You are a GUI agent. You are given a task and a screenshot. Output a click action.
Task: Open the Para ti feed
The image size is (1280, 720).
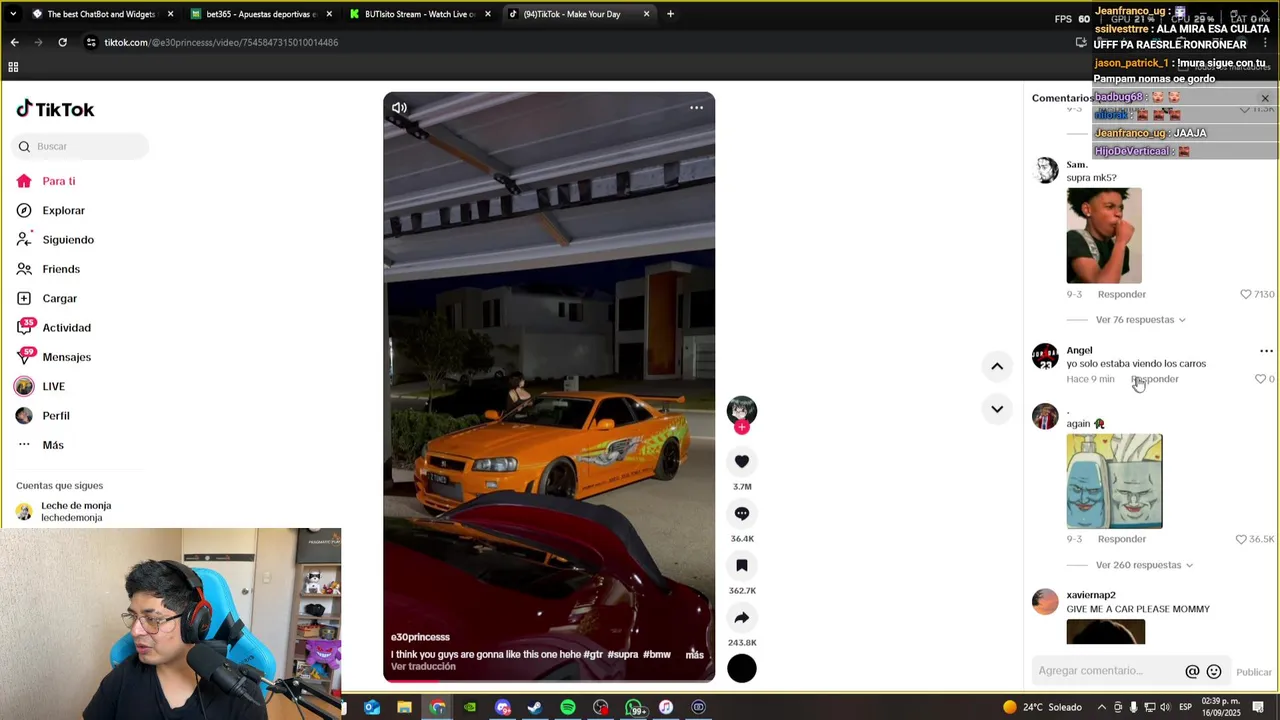click(x=46, y=181)
